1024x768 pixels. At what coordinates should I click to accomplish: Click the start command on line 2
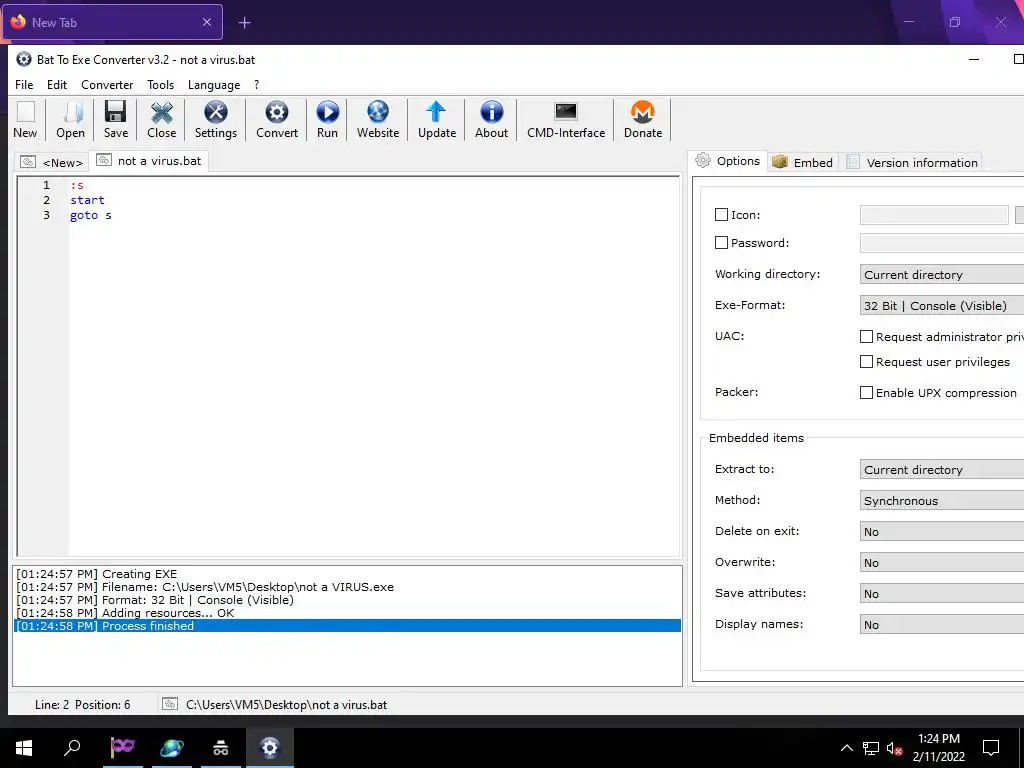tap(88, 200)
